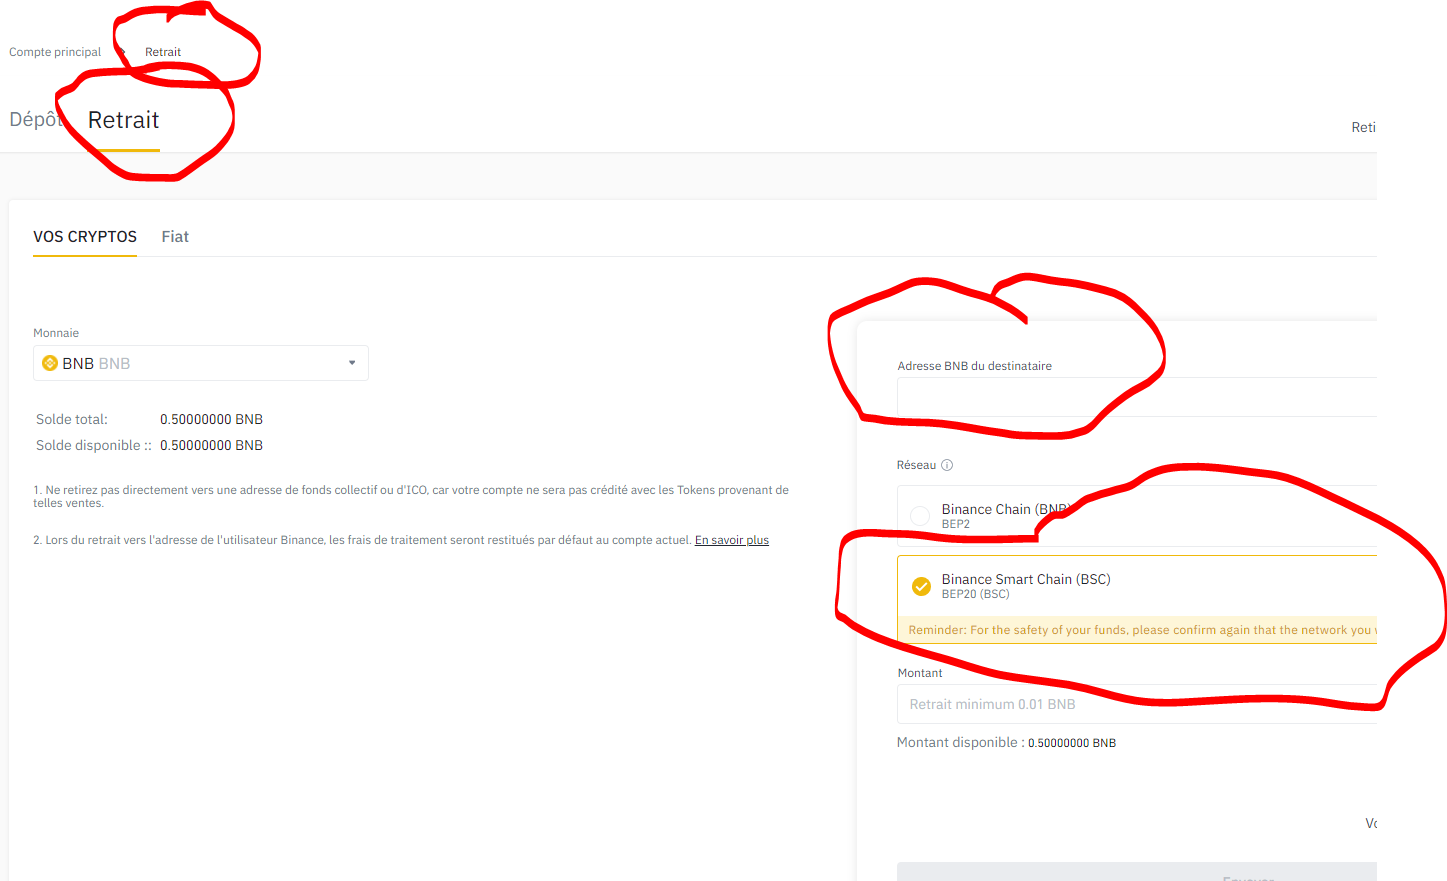The height and width of the screenshot is (881, 1447).
Task: Click the Montant disponible 0.50000000 BNB value
Action: coord(1071,743)
